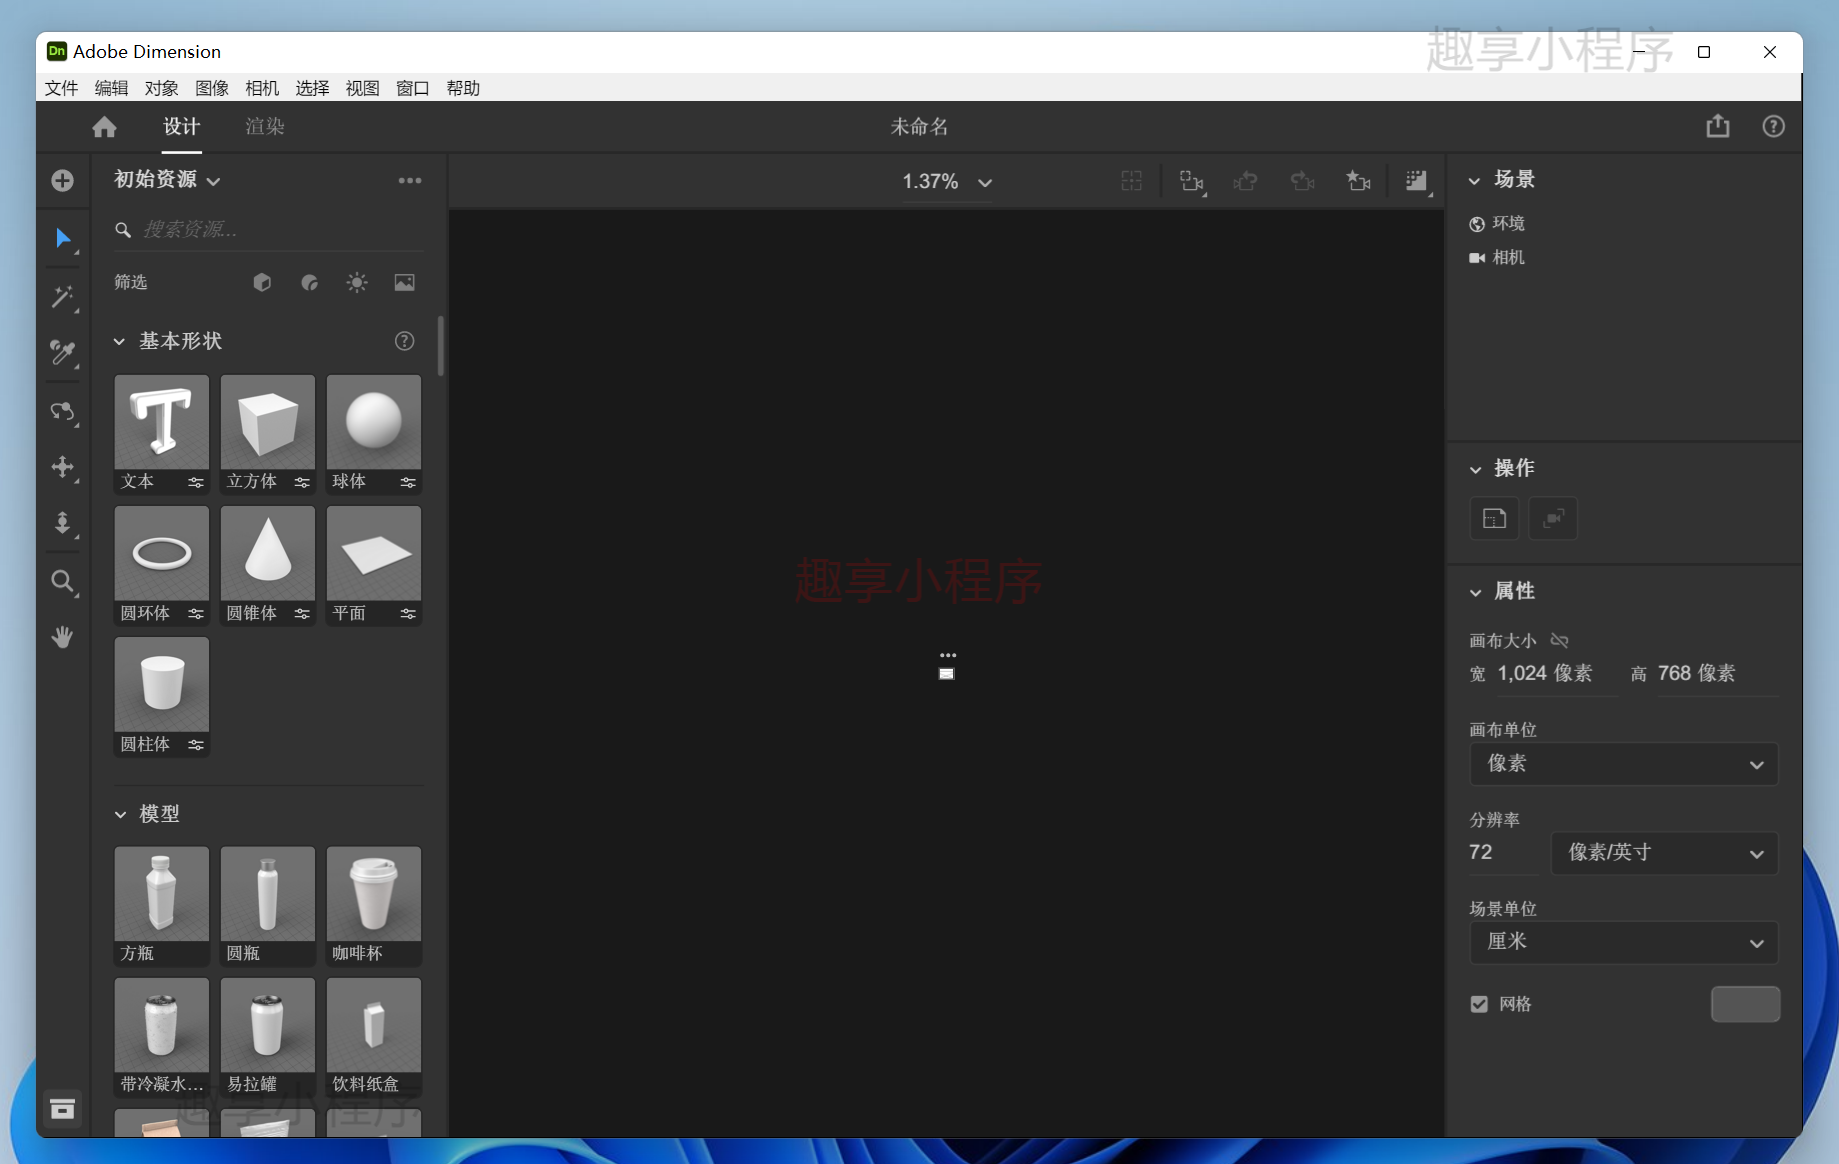The image size is (1839, 1164).
Task: Select the Dolly camera tool
Action: [63, 523]
